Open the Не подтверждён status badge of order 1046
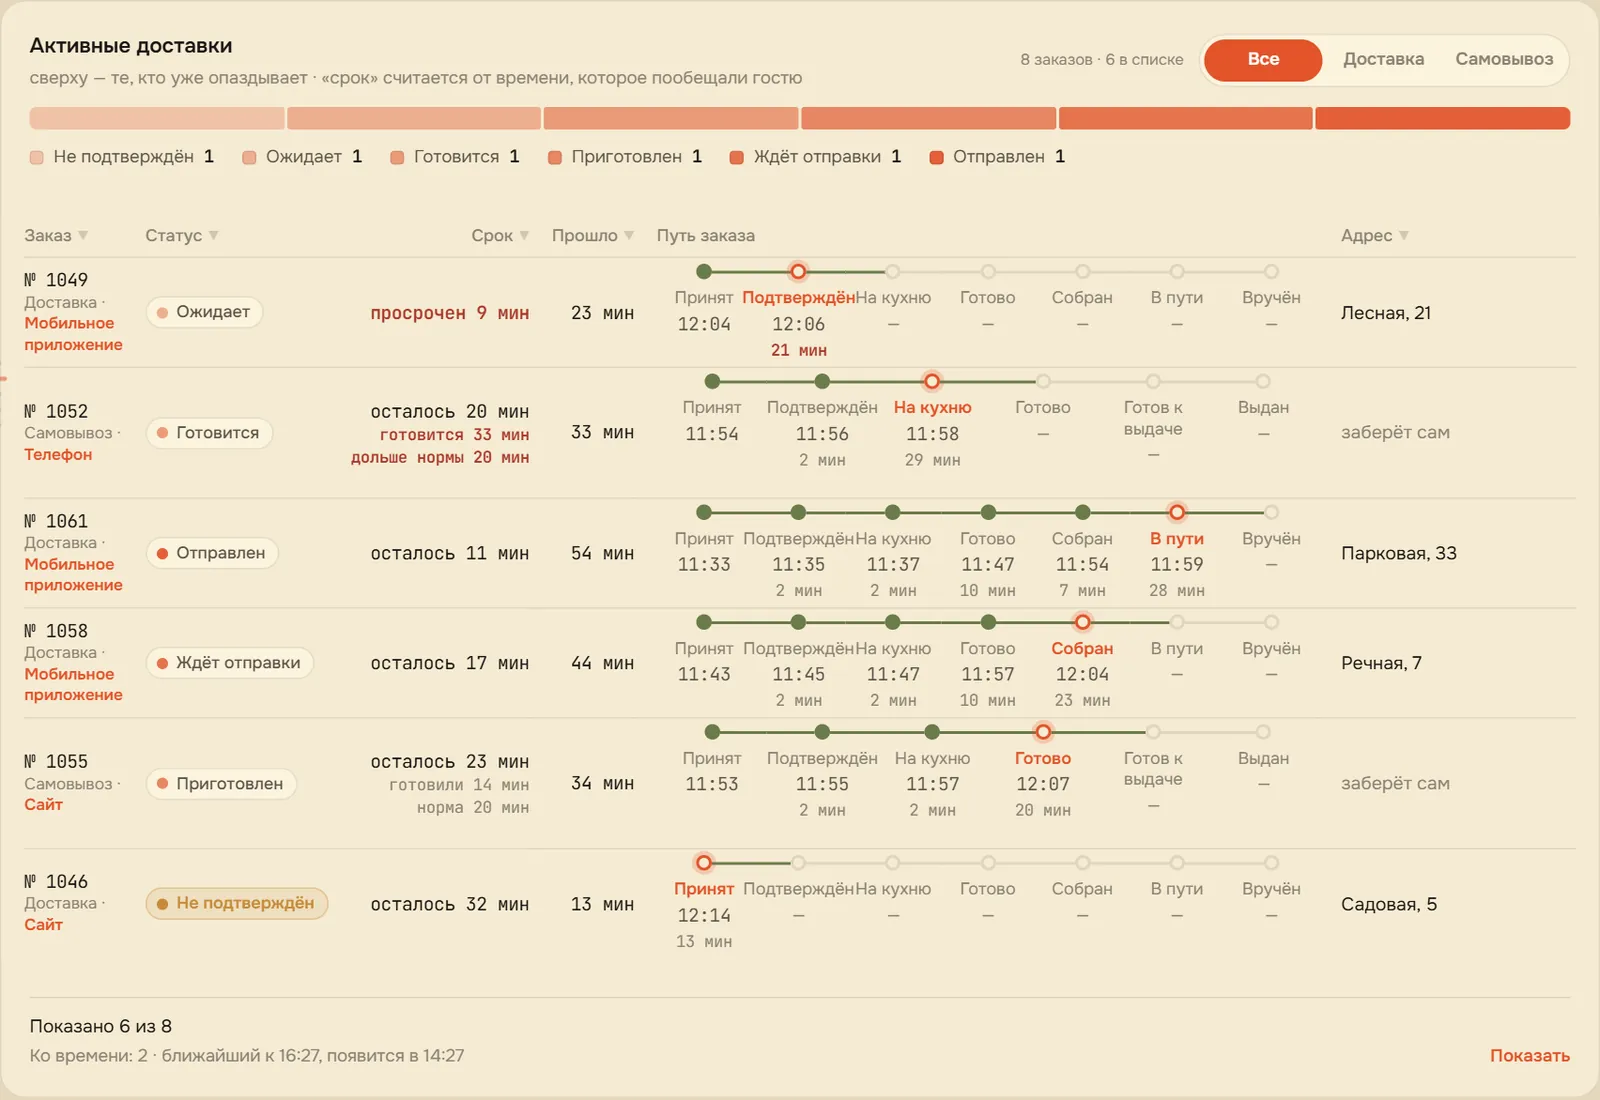The width and height of the screenshot is (1600, 1100). 237,904
